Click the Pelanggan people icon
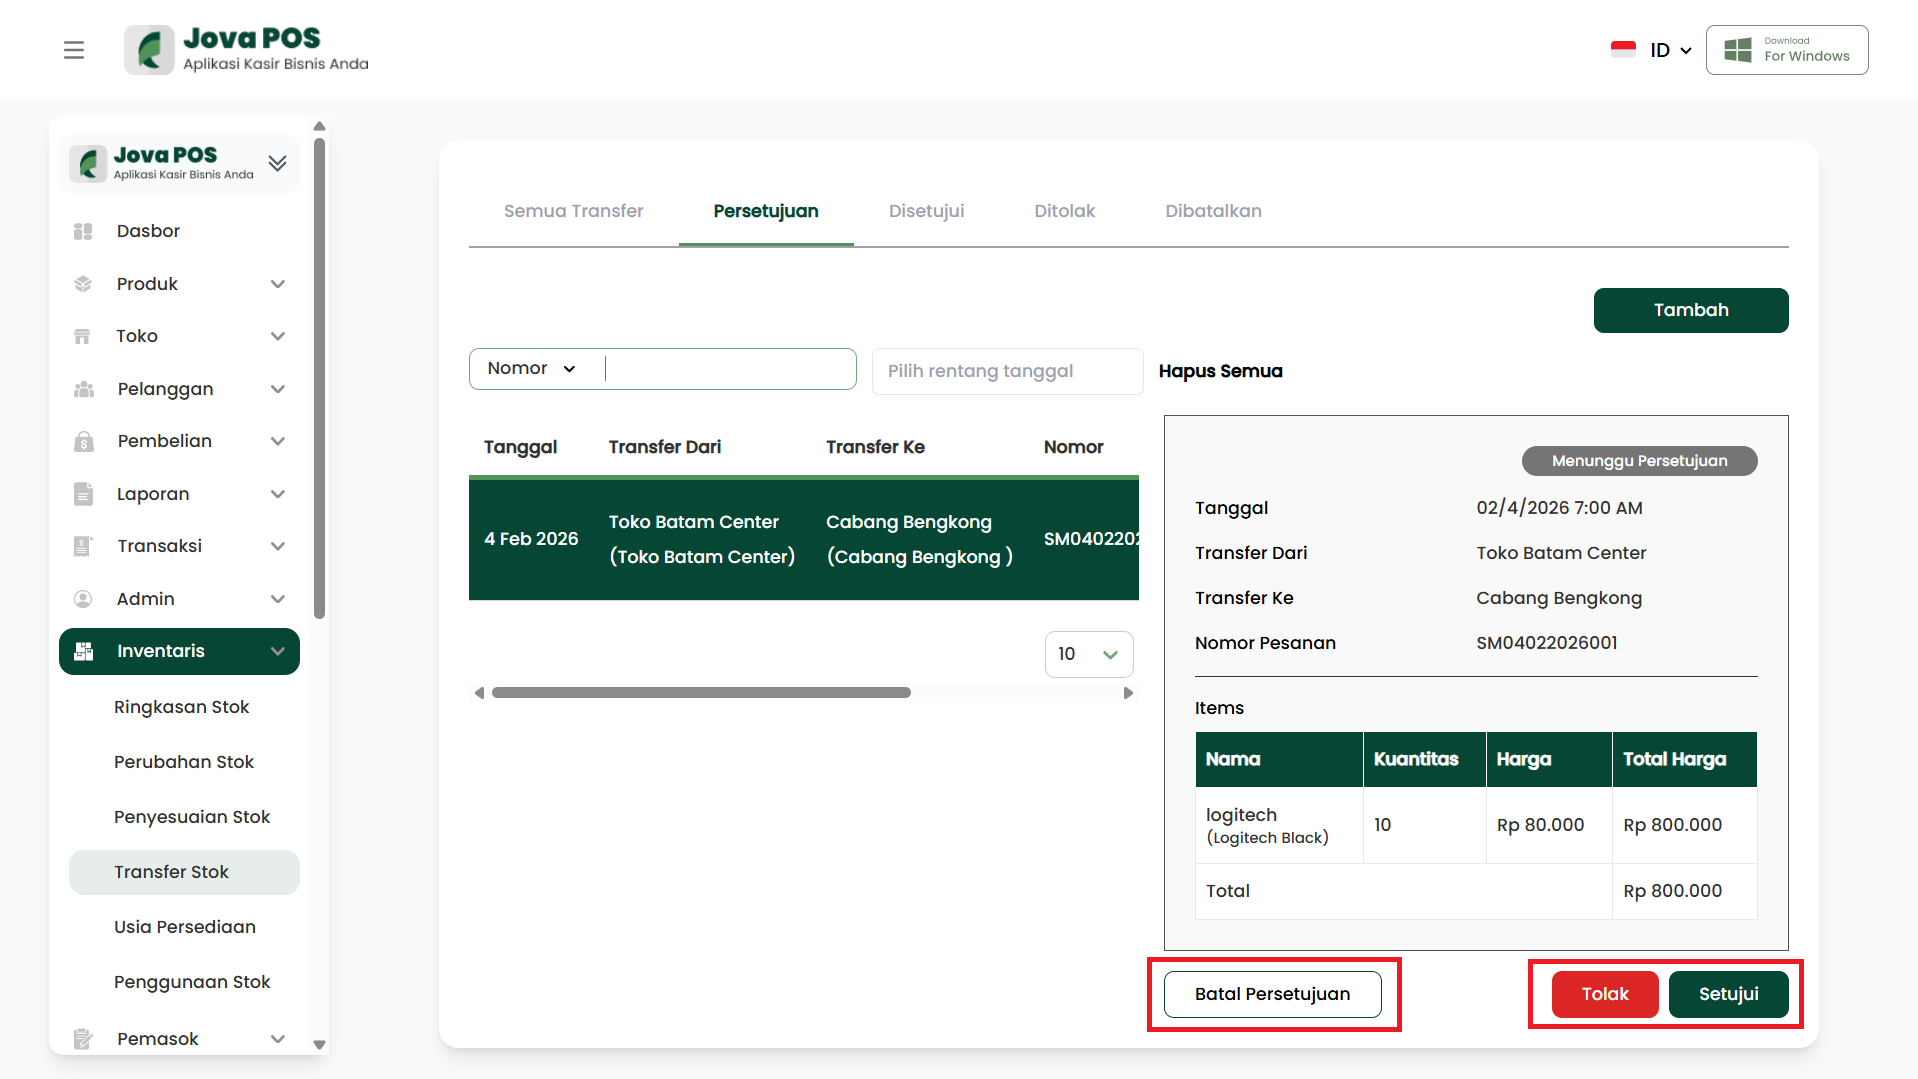 (x=83, y=389)
